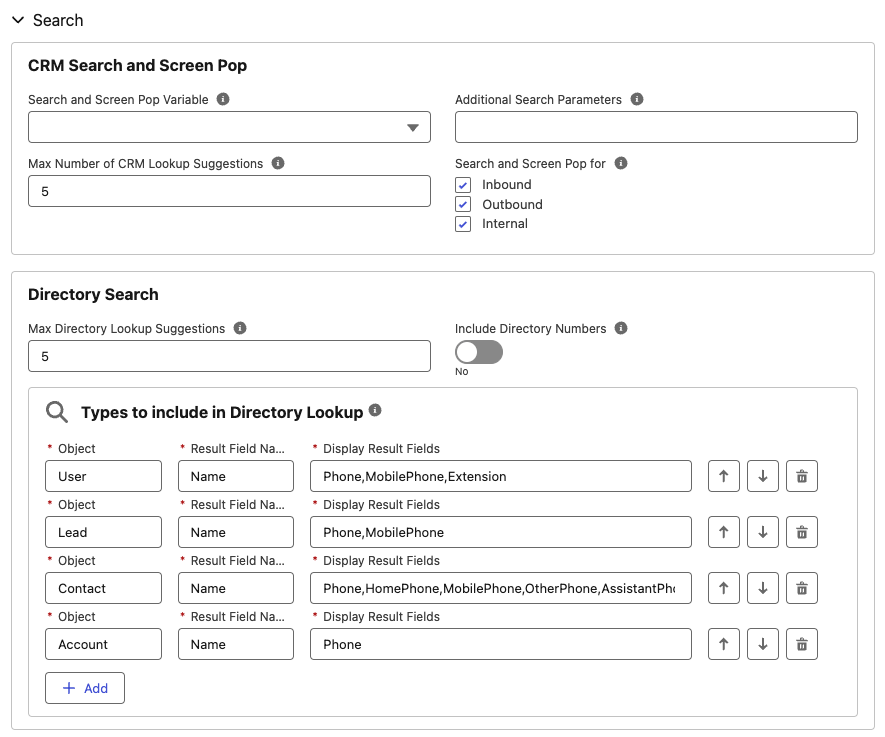The height and width of the screenshot is (737, 885).
Task: Click the User object field
Action: pos(103,476)
